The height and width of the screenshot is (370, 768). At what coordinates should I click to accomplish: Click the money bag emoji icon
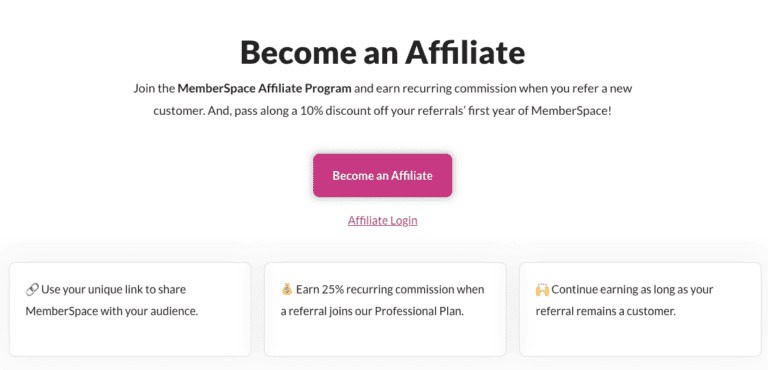[x=287, y=290]
